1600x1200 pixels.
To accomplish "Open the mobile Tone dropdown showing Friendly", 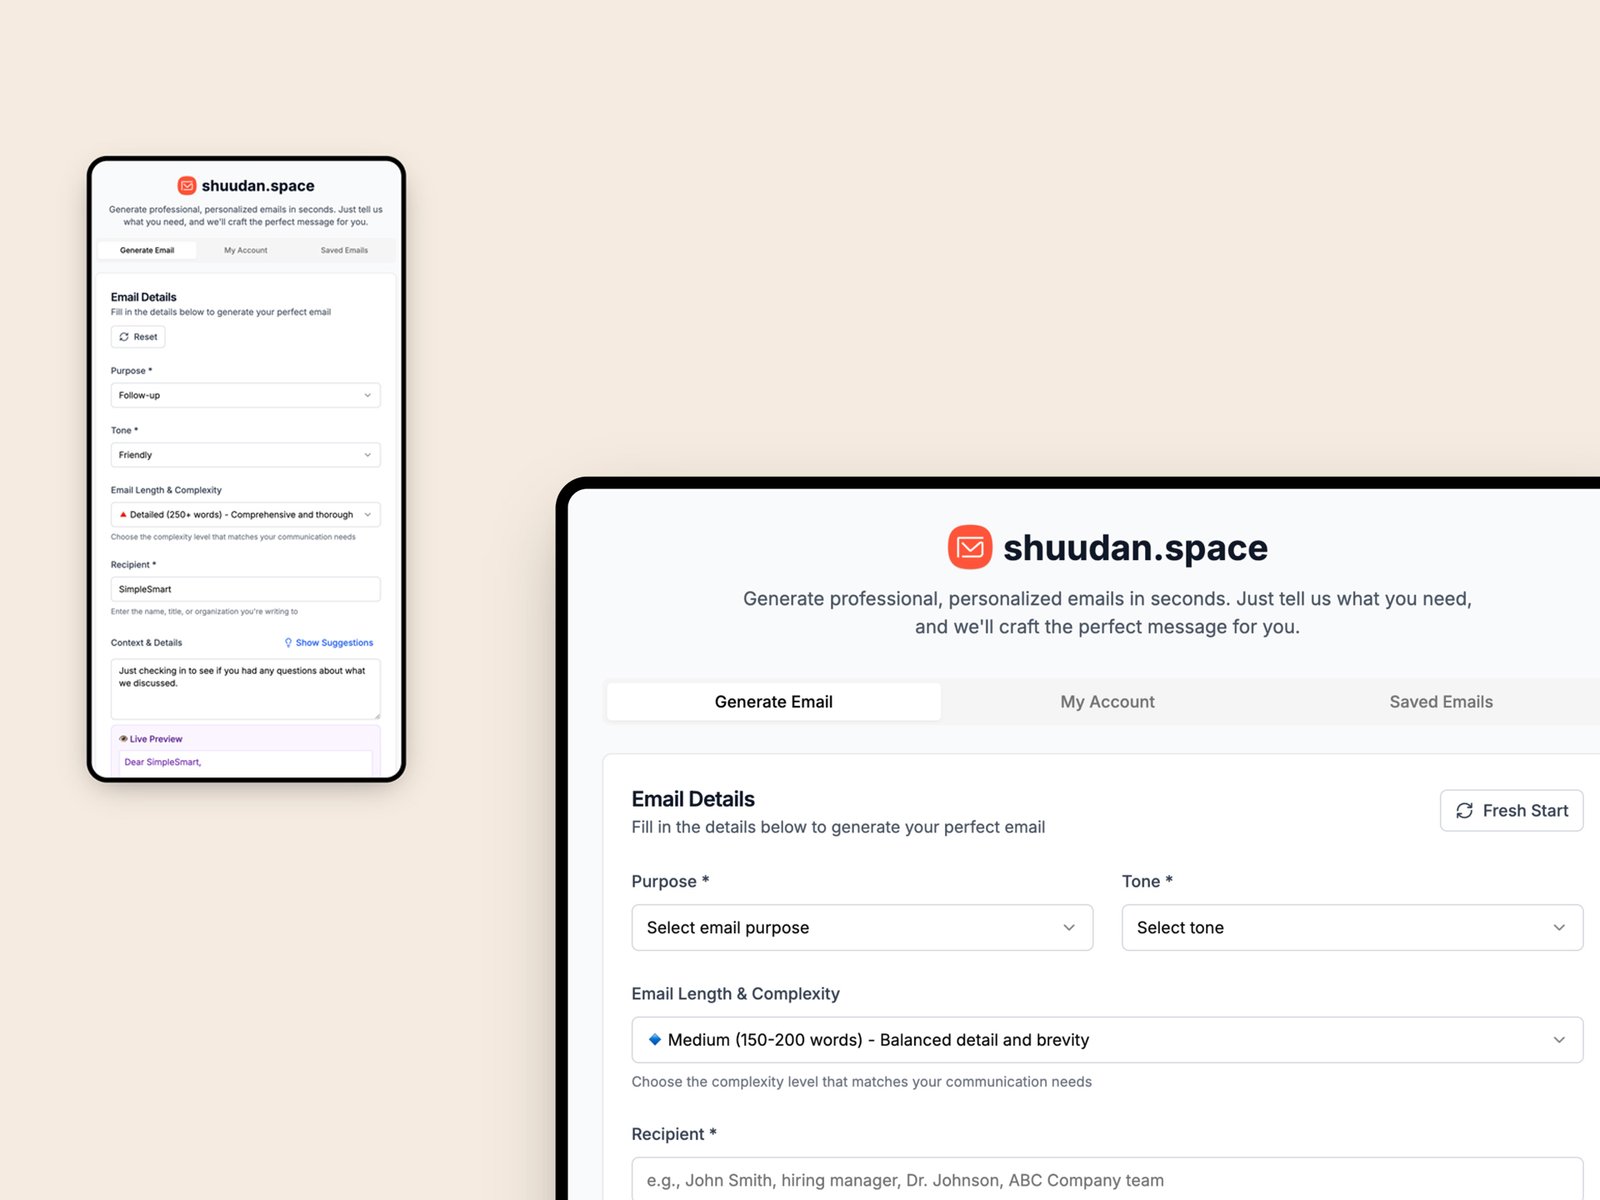I will point(245,455).
